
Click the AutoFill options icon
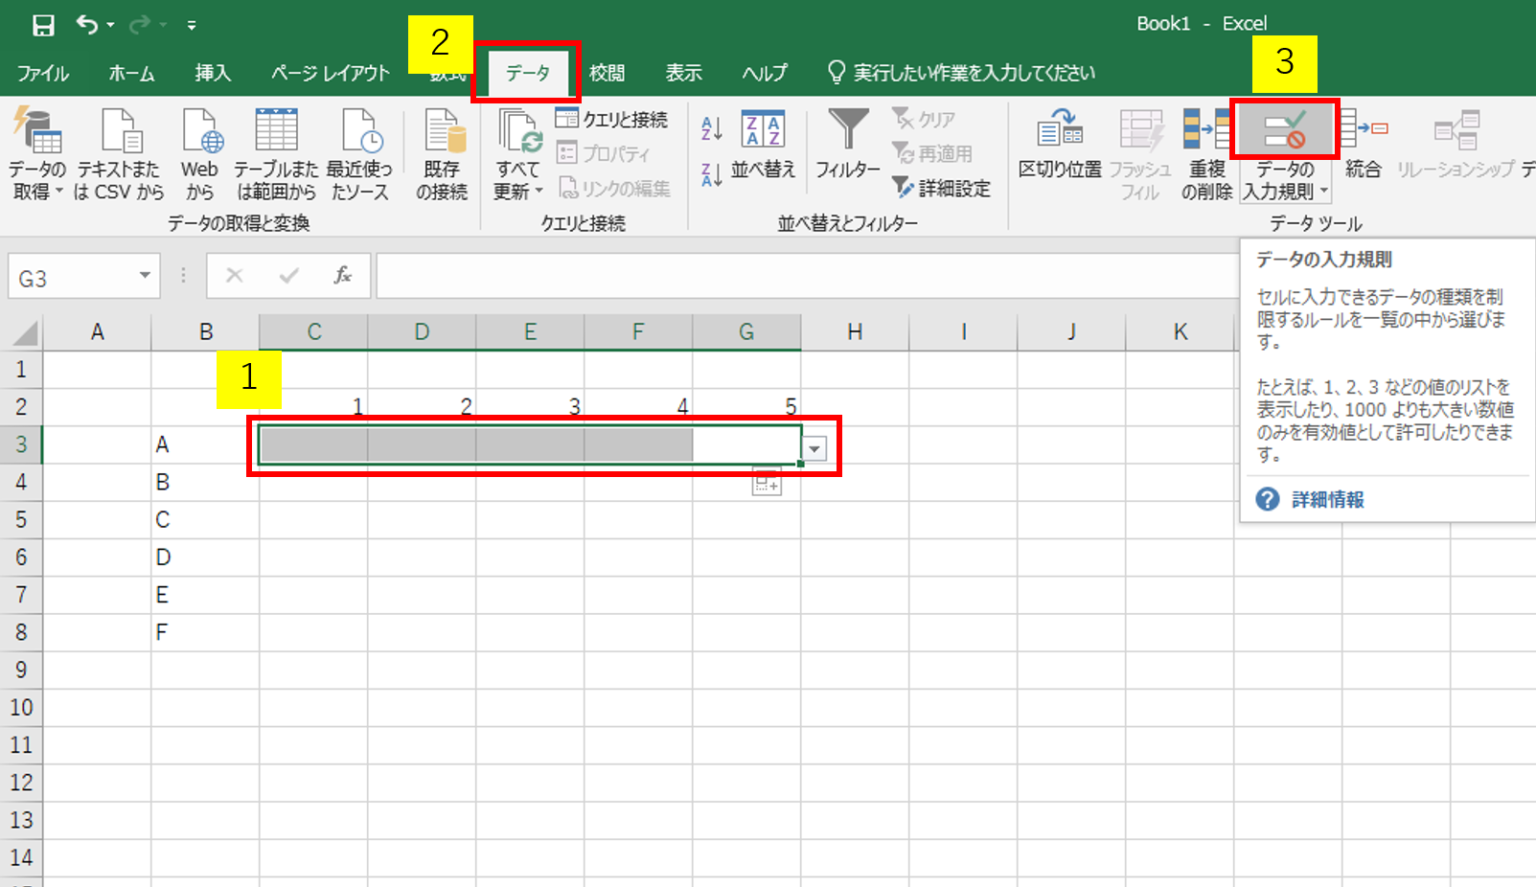767,484
